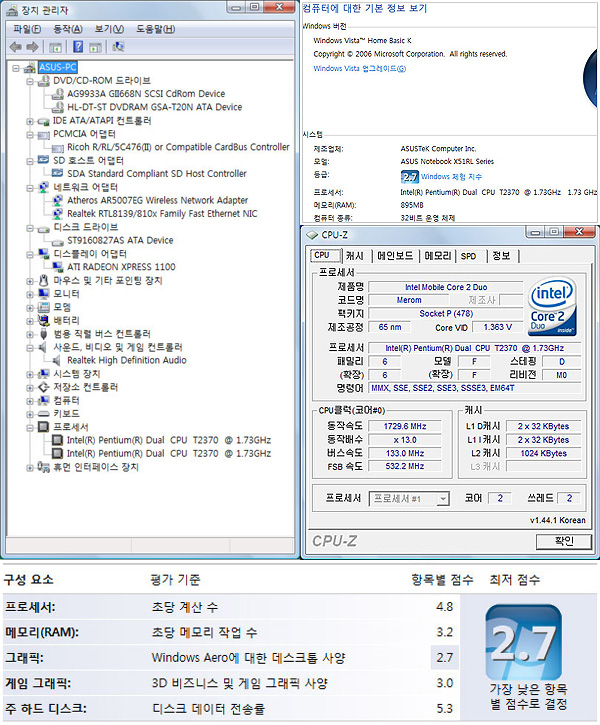This screenshot has width=600, height=725.
Task: Open the 파일(F) menu
Action: pyautogui.click(x=27, y=29)
